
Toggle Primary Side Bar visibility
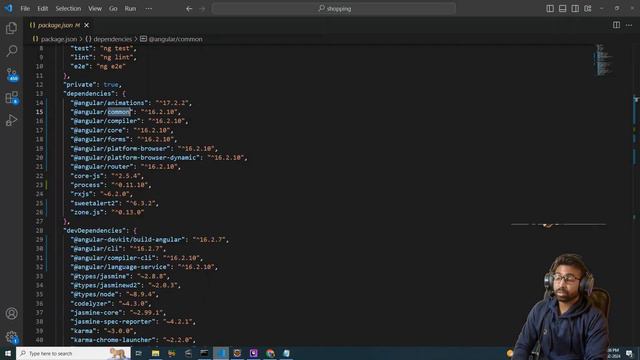coord(550,8)
